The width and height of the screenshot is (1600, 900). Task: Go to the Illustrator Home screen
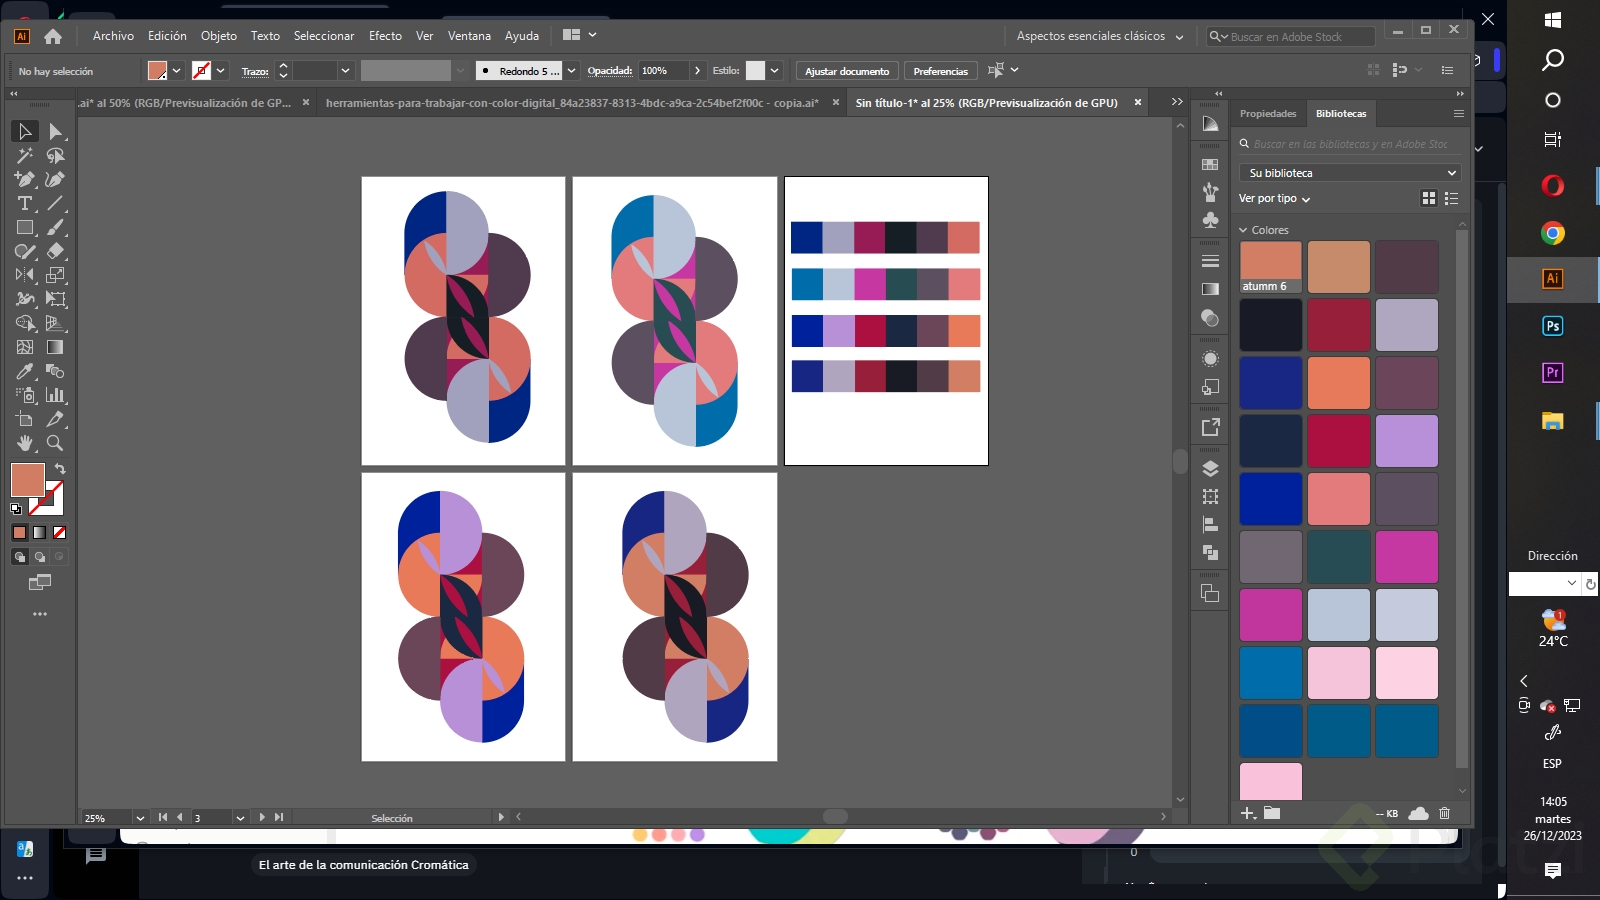click(x=53, y=36)
